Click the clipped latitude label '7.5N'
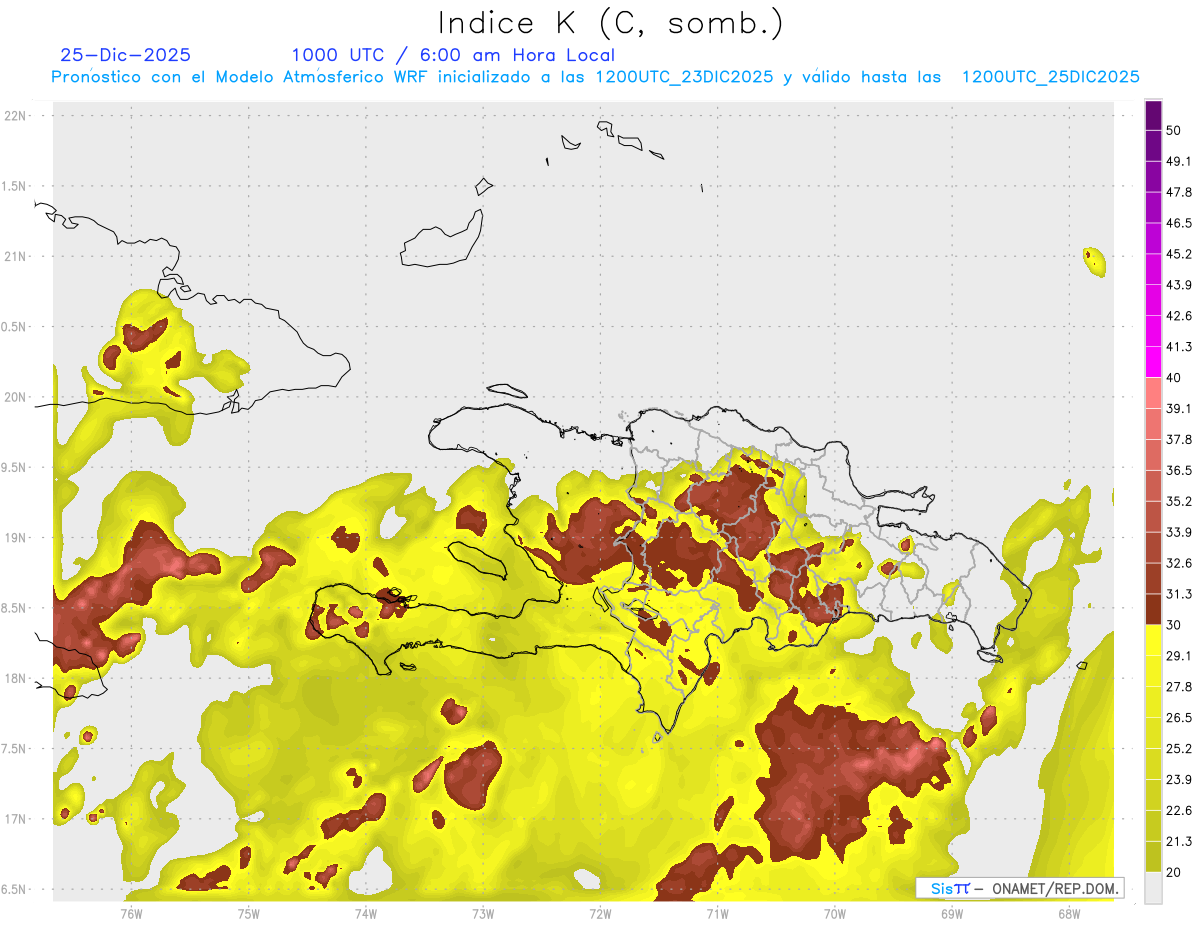The image size is (1200, 927). tap(15, 749)
